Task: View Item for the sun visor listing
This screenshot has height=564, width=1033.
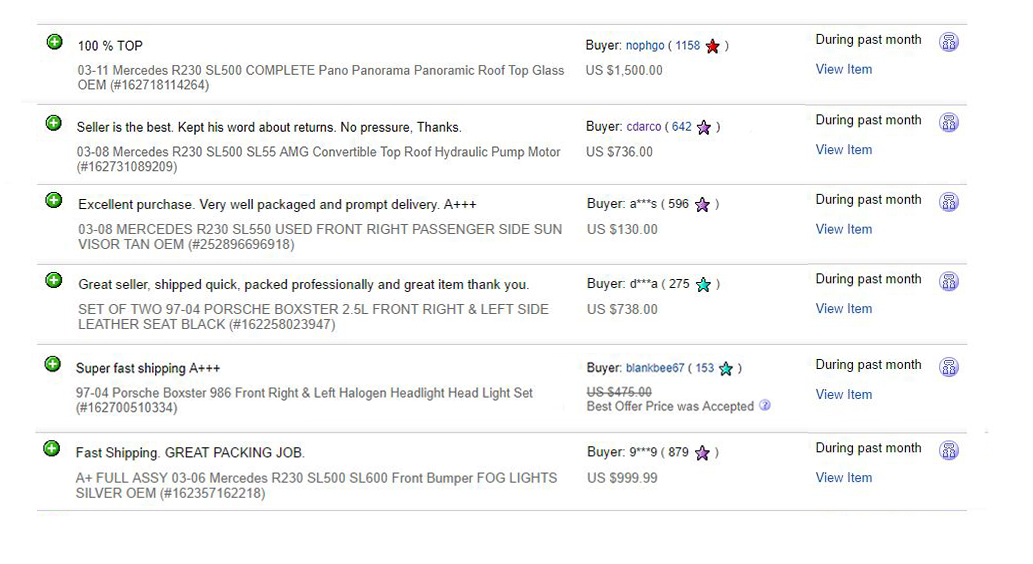Action: coord(843,229)
